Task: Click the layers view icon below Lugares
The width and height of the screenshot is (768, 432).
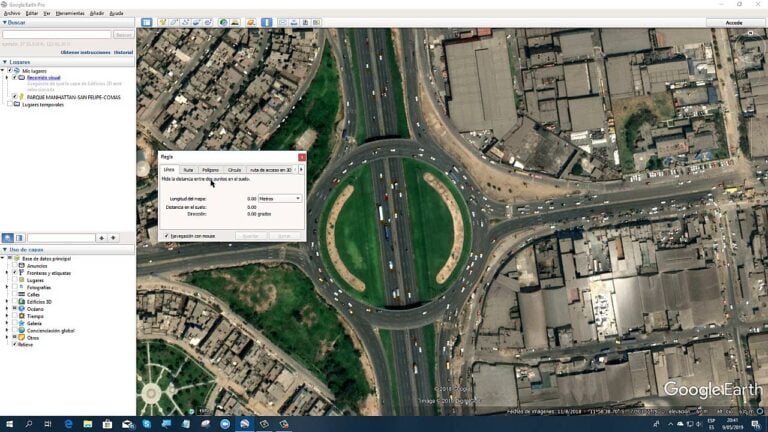Action: [20, 238]
